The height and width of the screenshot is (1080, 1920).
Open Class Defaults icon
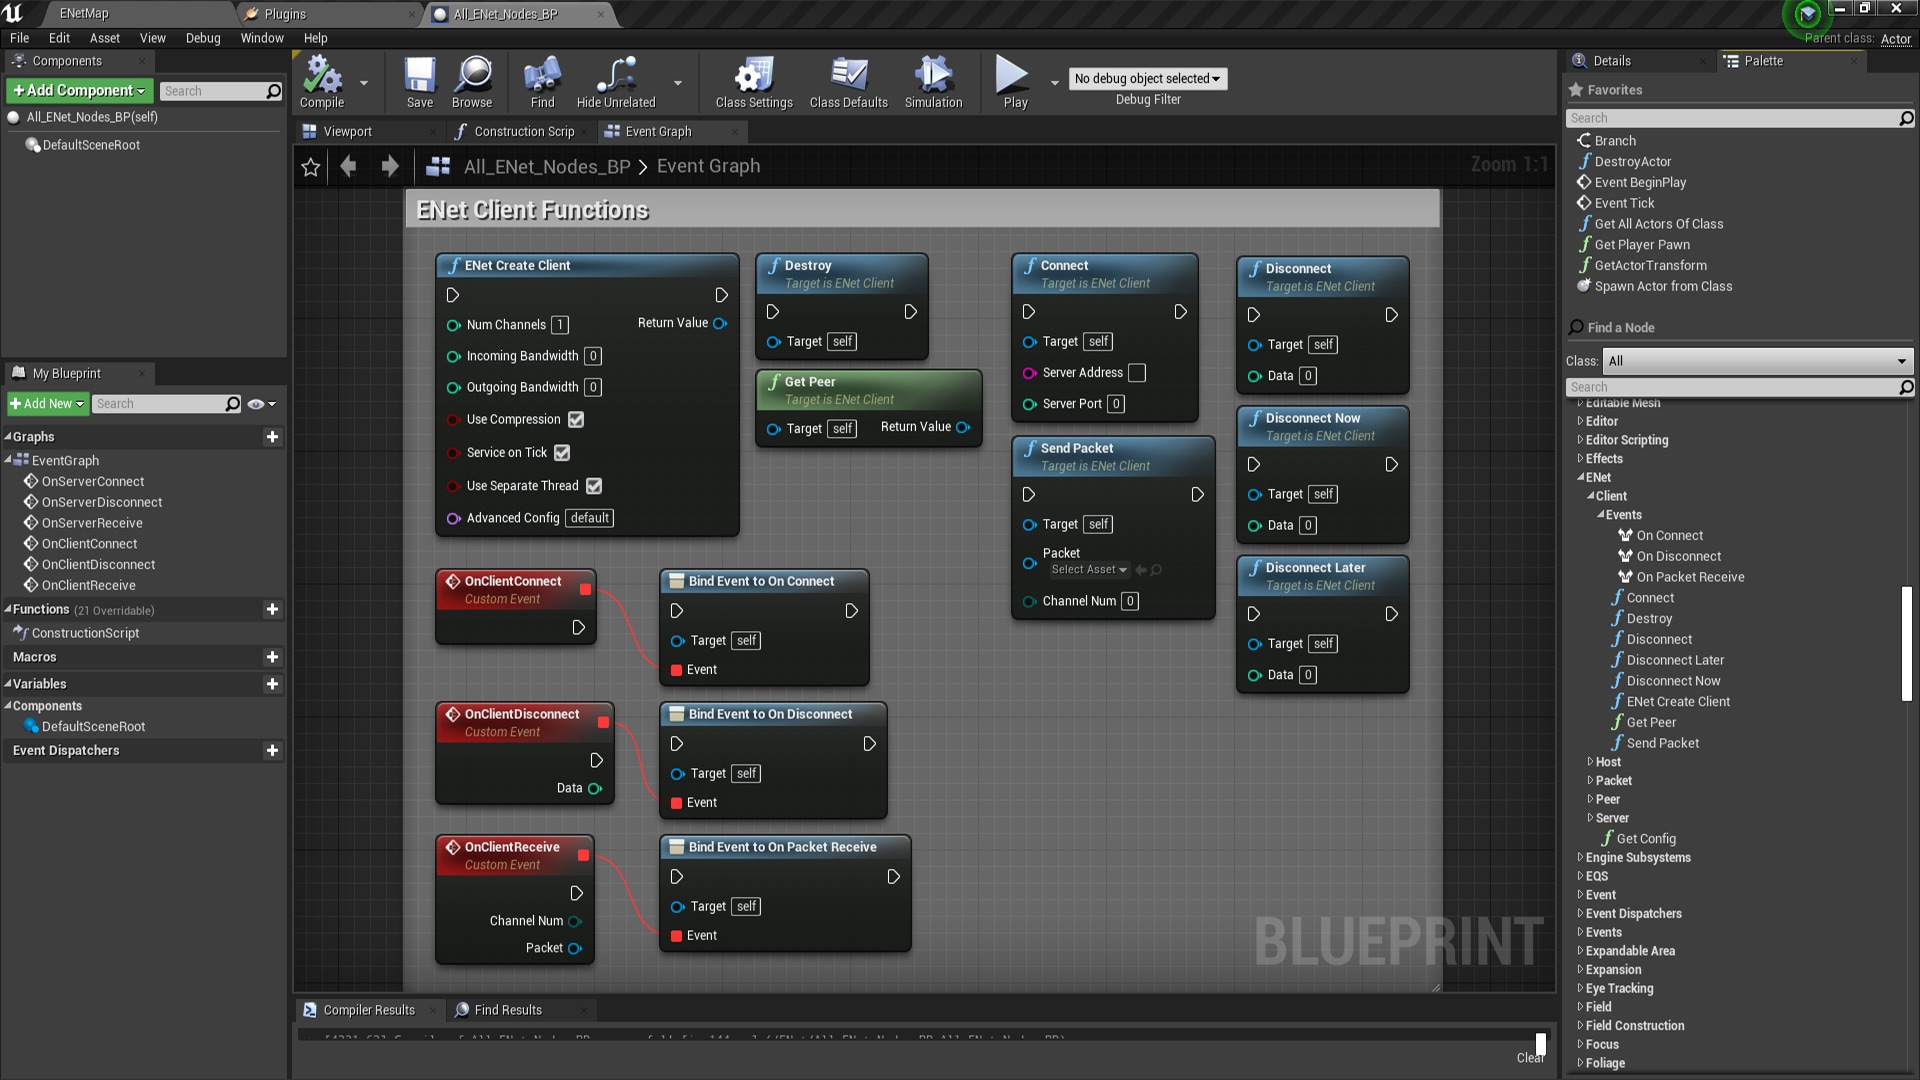point(848,77)
